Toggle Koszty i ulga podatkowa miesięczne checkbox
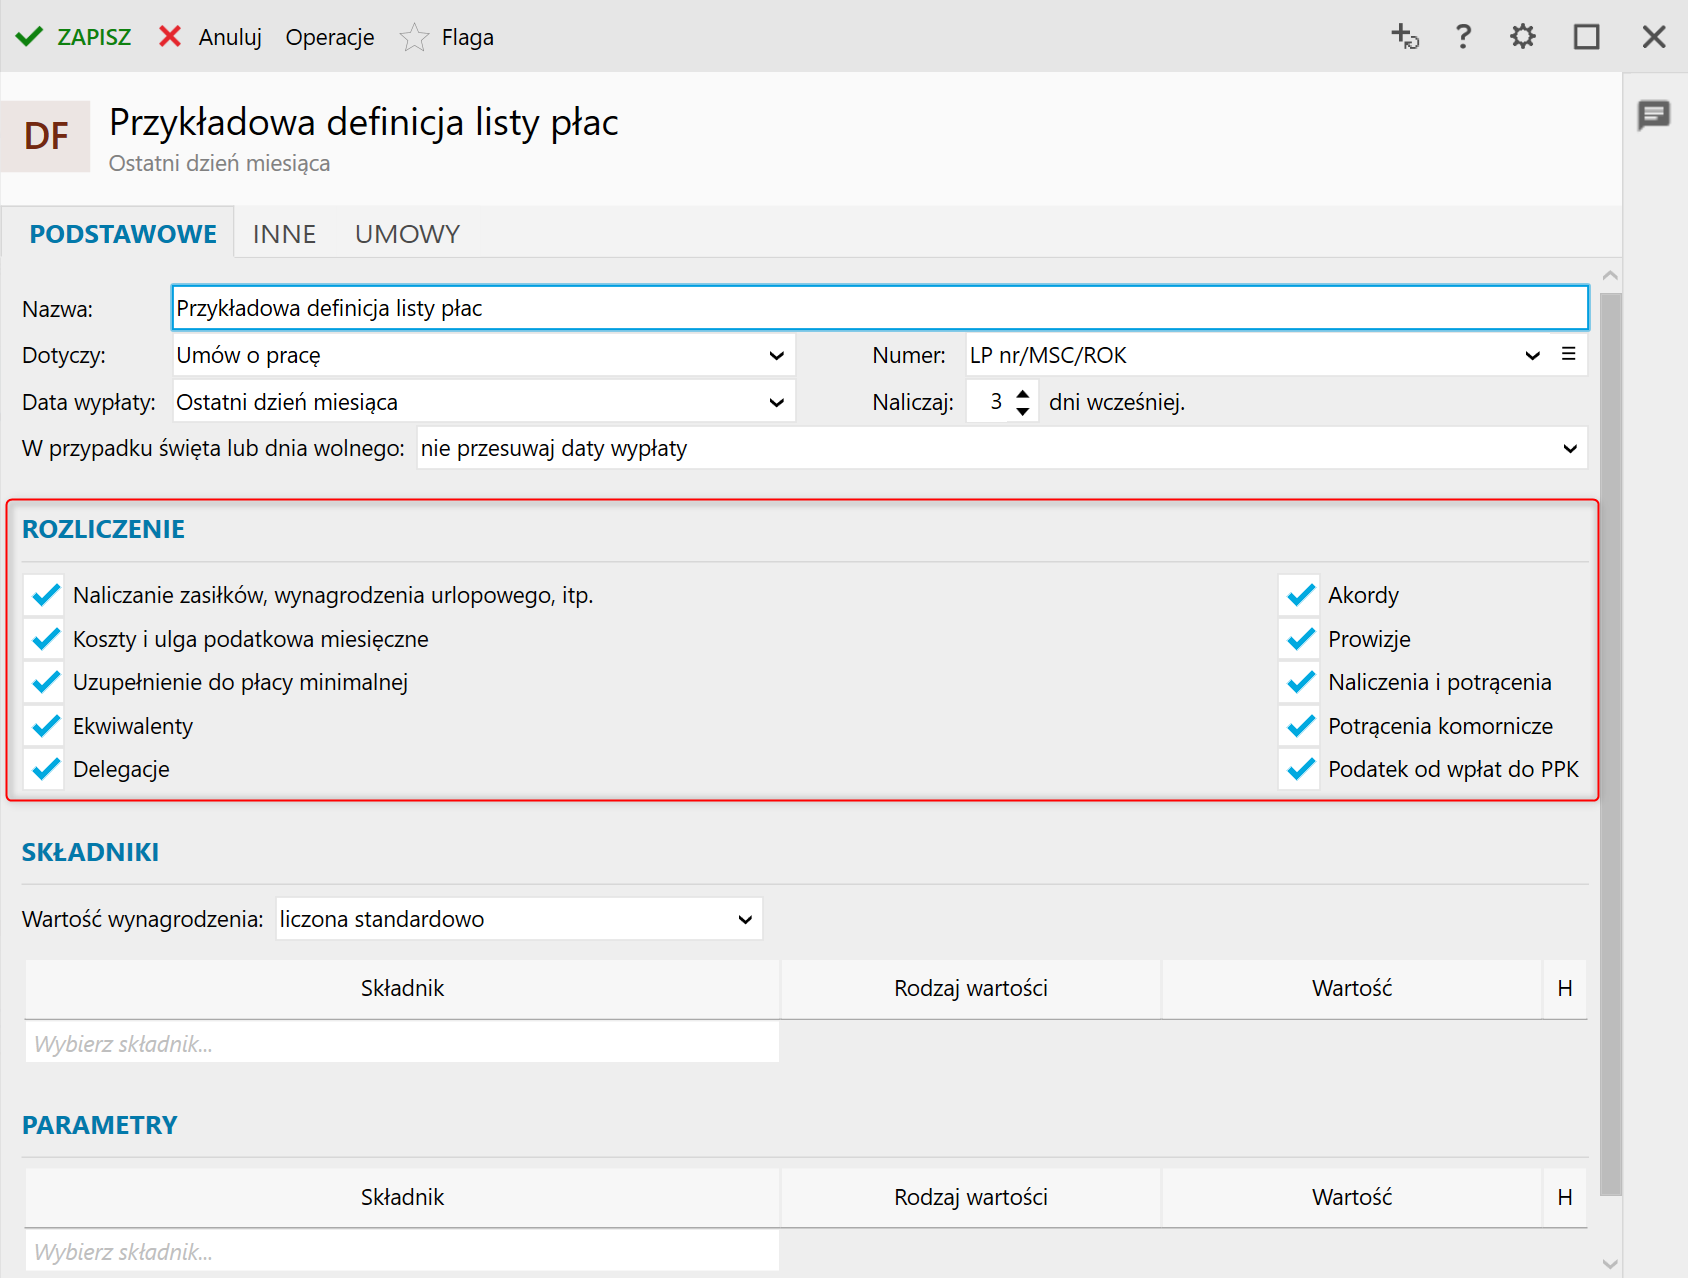 click(45, 639)
